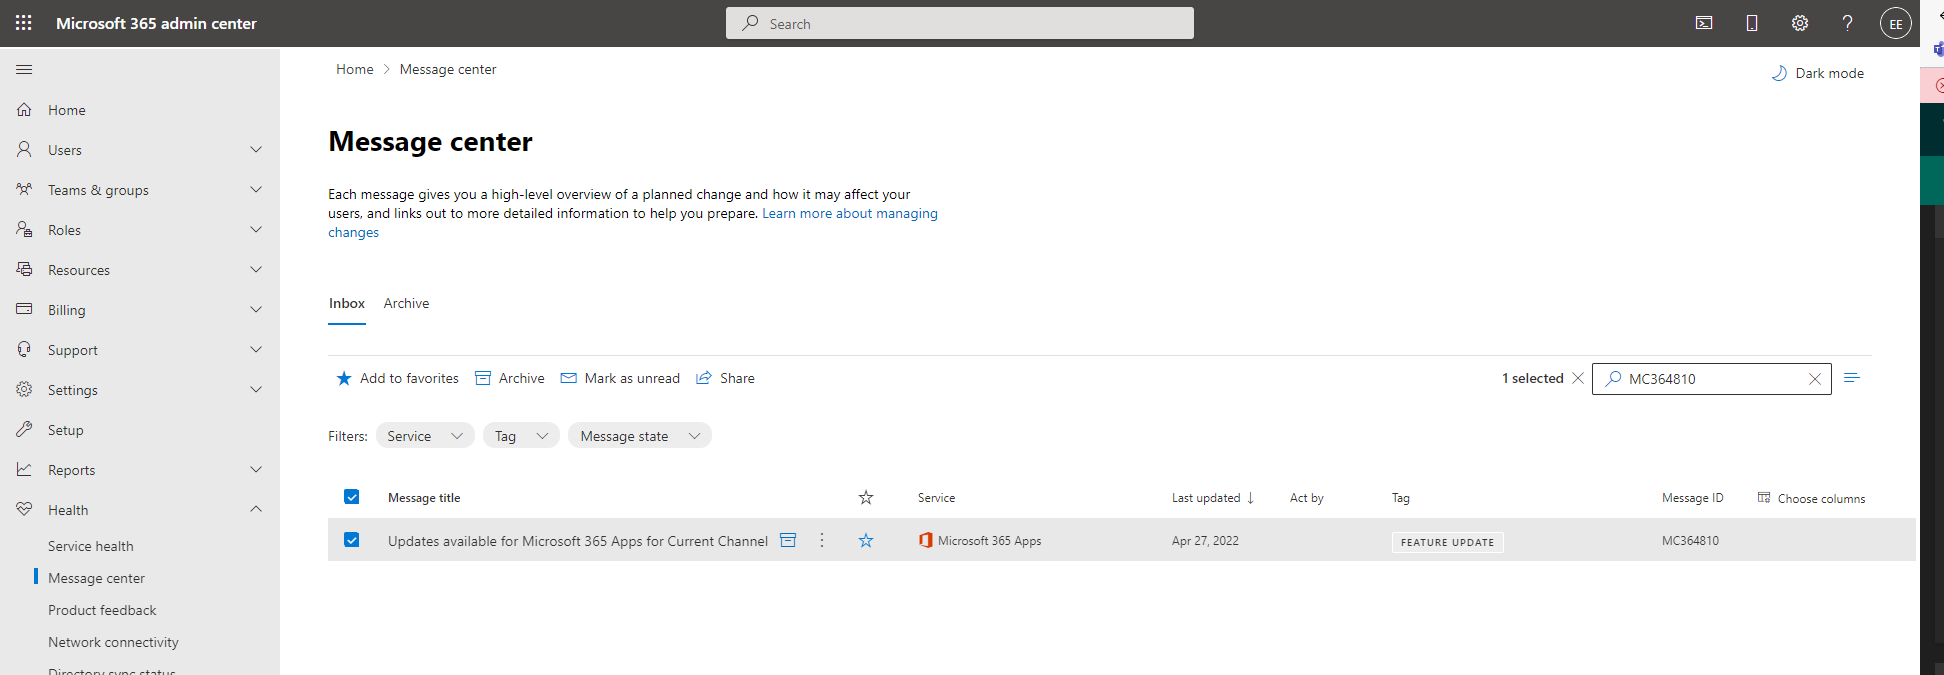Click the favorites star column header
1944x675 pixels.
pyautogui.click(x=866, y=497)
